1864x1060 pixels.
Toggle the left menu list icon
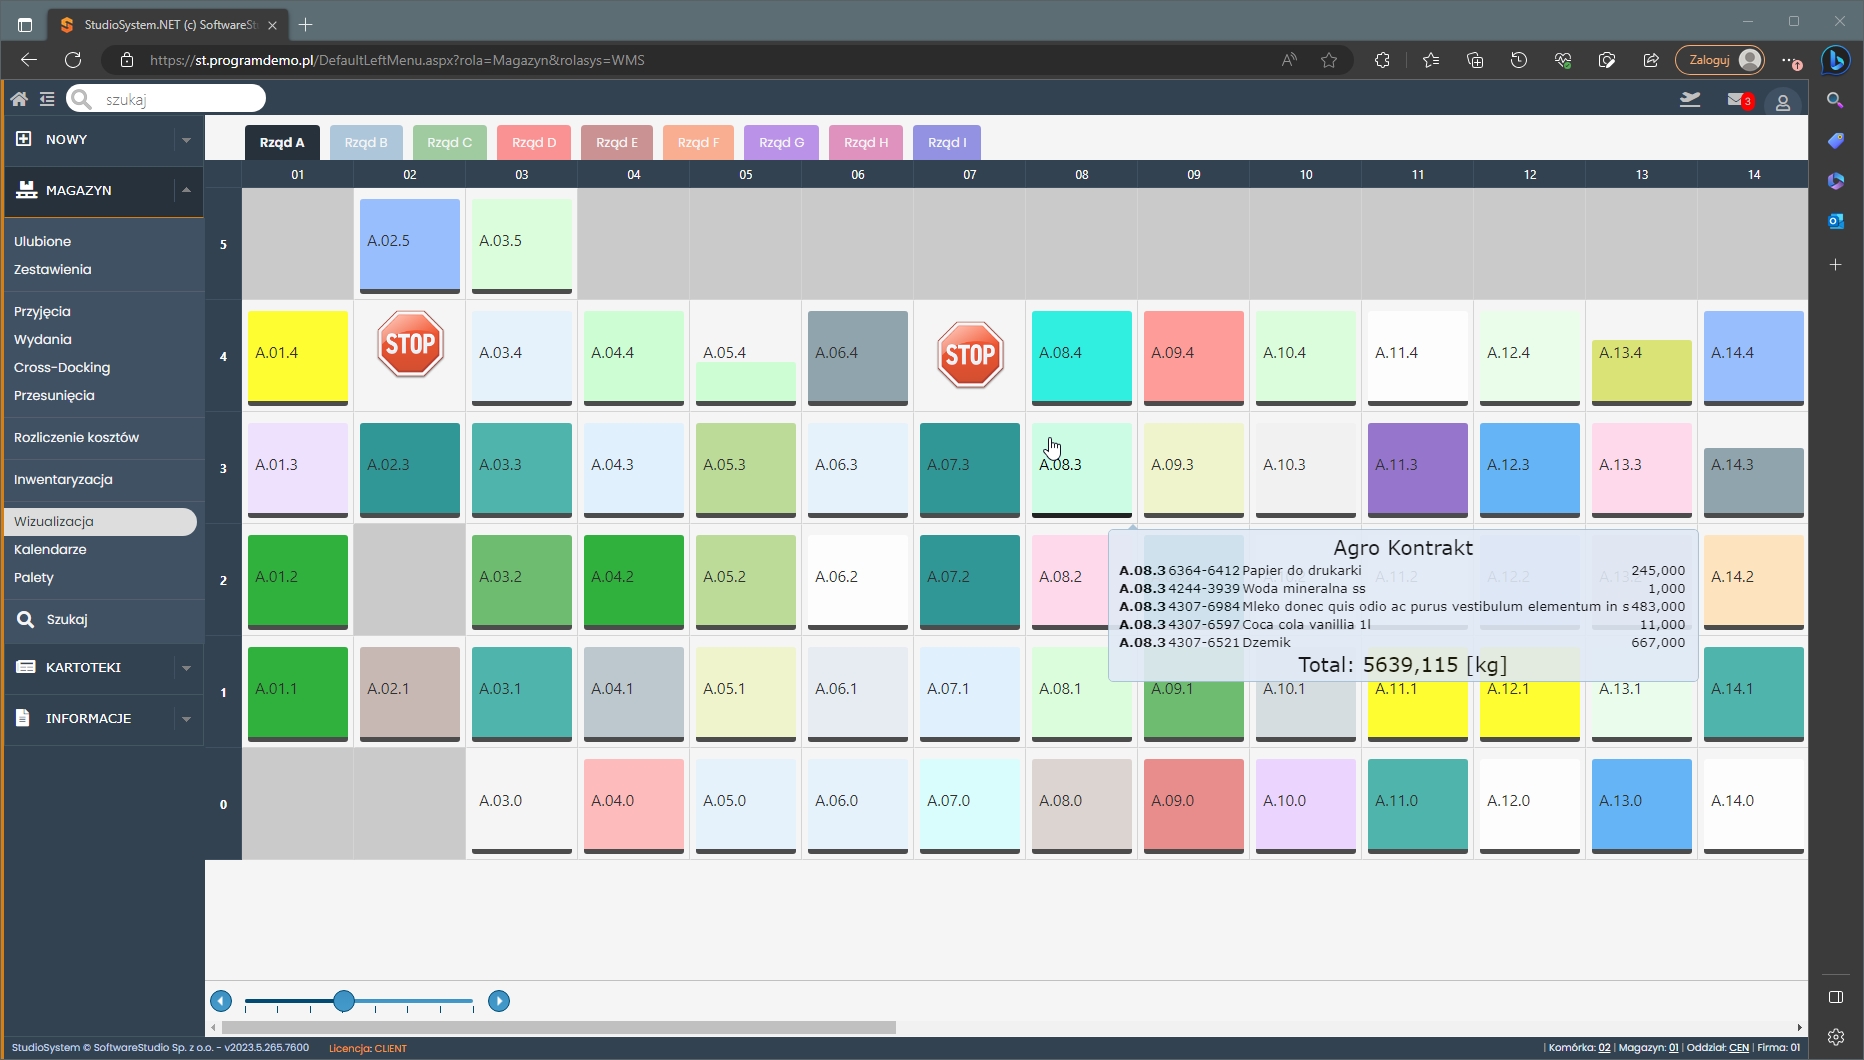coord(47,99)
